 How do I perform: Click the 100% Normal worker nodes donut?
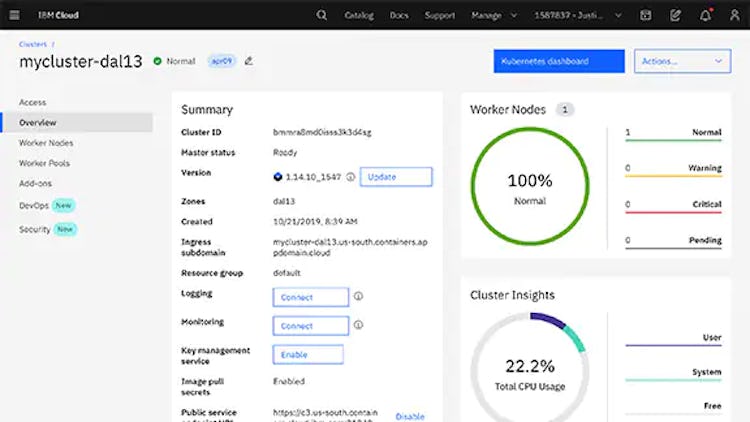(530, 186)
